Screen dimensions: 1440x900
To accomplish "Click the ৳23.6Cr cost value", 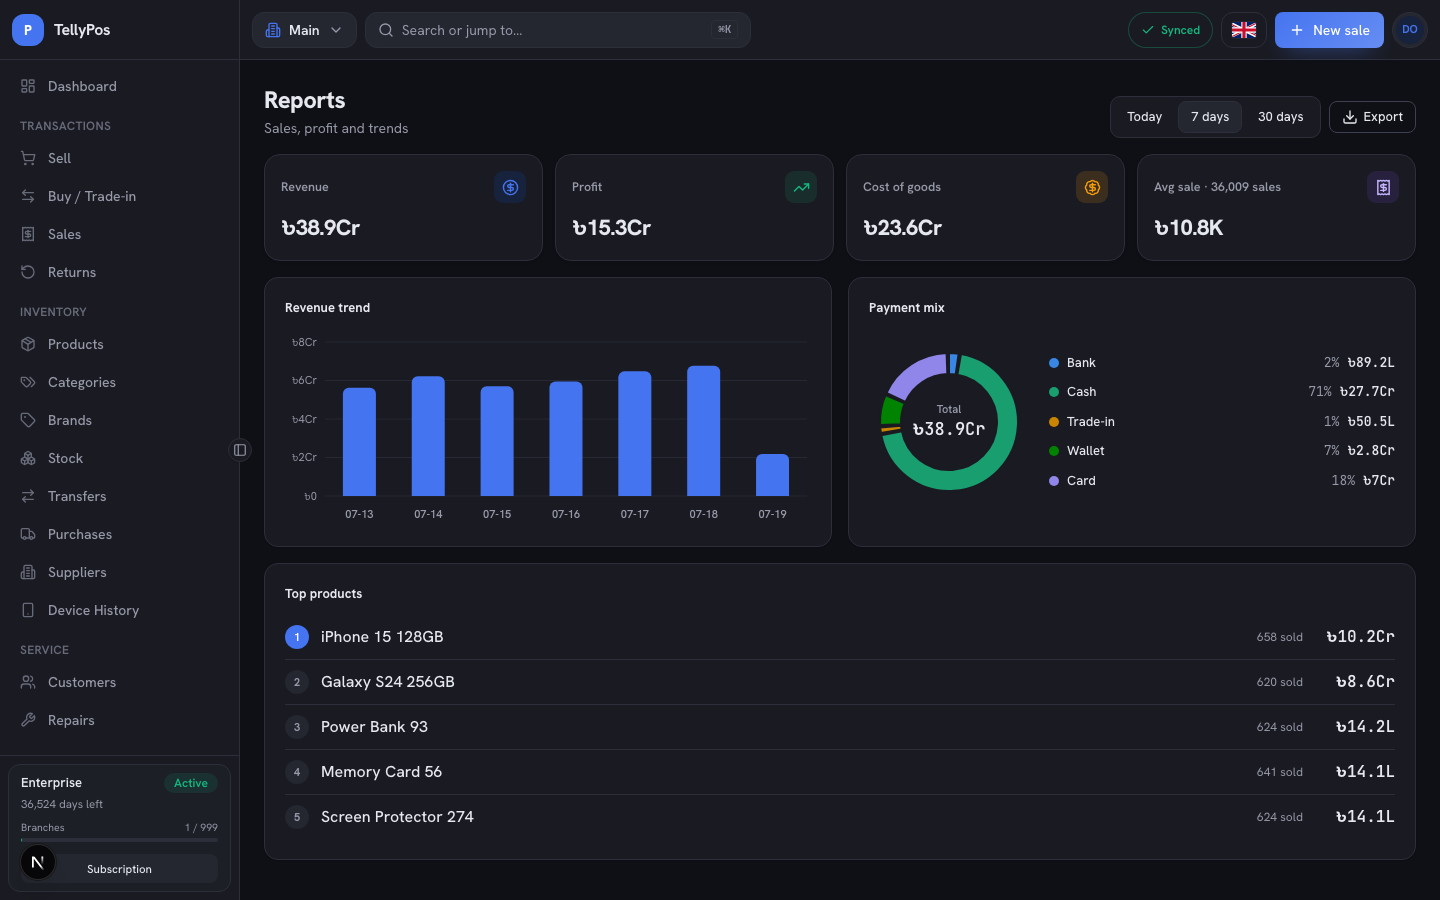I will (902, 228).
